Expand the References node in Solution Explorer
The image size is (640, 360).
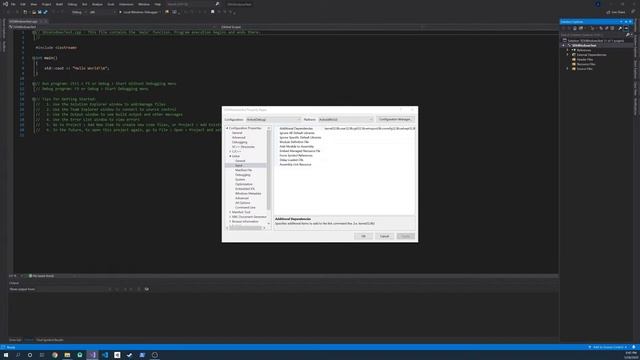tap(567, 50)
